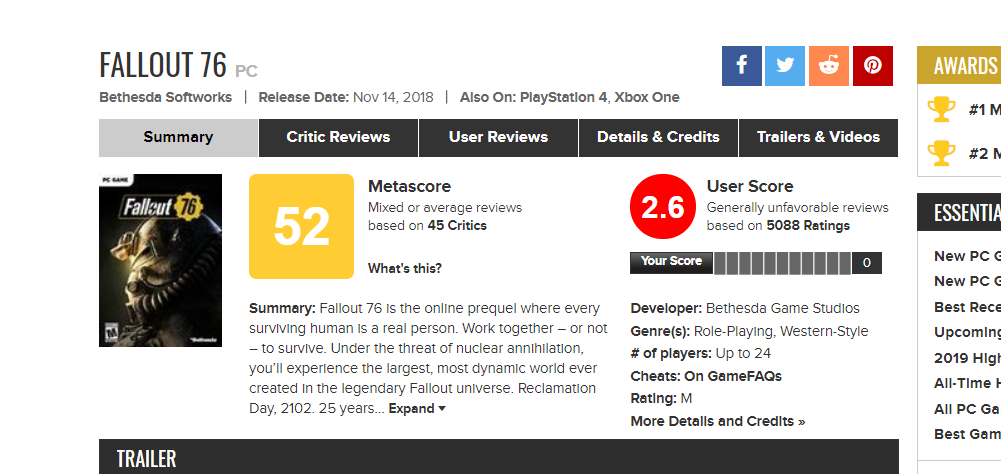Viewport: 1001px width, 474px height.
Task: Set a rating on the Your Score bar
Action: (x=782, y=263)
